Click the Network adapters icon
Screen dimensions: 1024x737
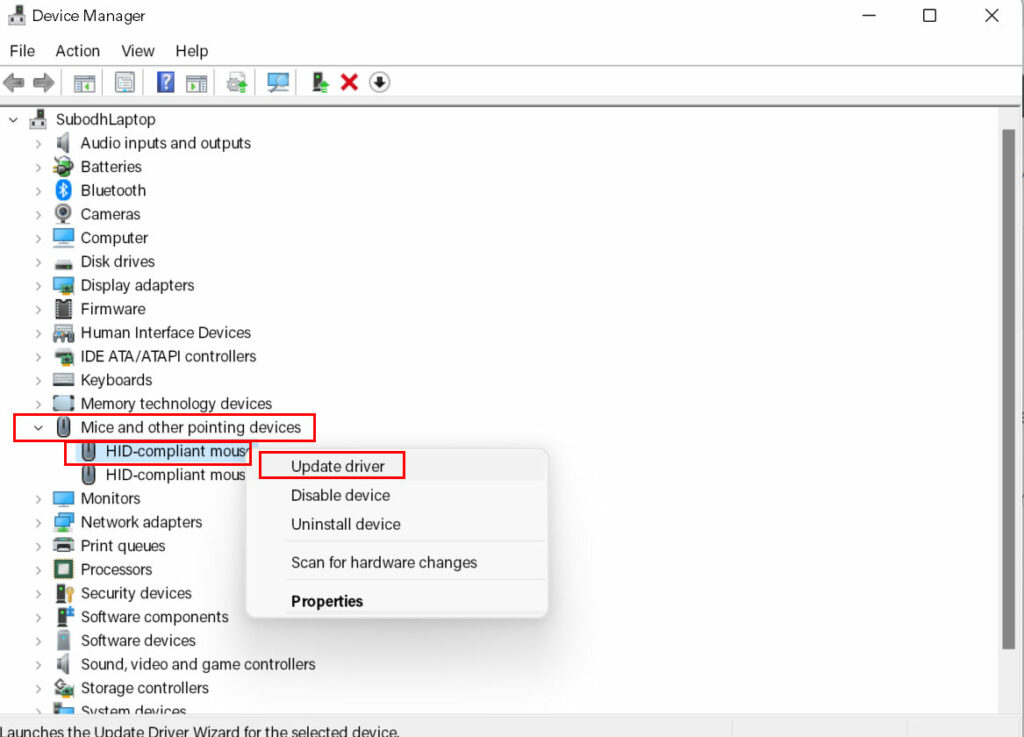click(x=63, y=522)
